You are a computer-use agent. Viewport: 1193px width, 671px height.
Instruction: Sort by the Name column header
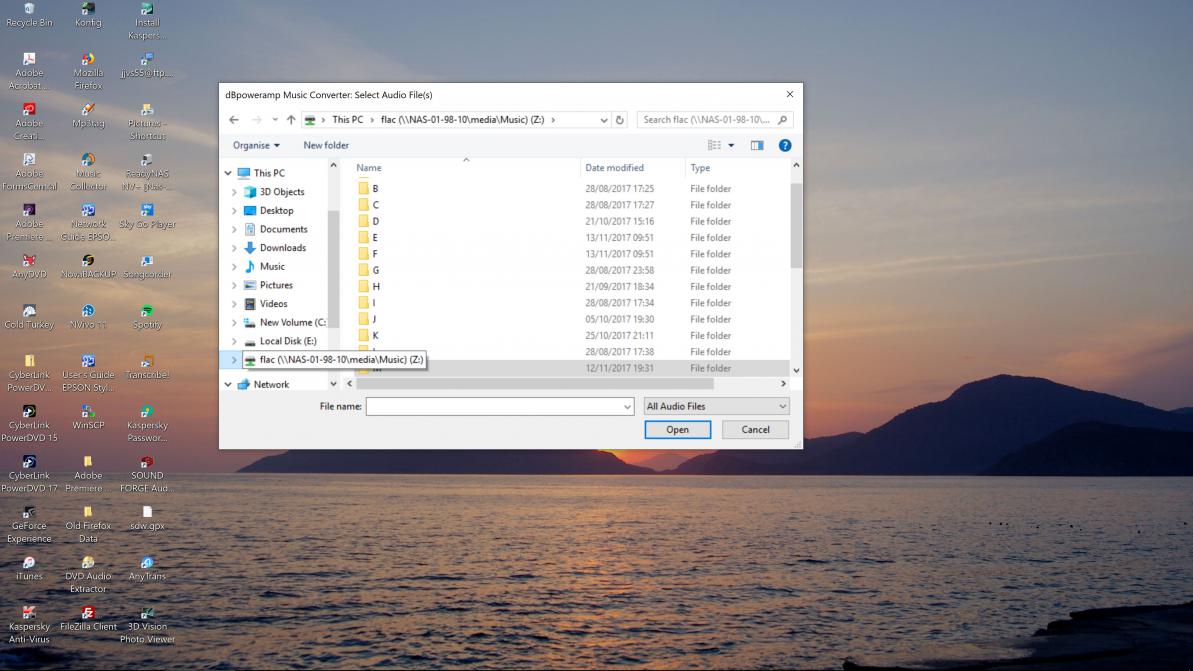click(369, 168)
